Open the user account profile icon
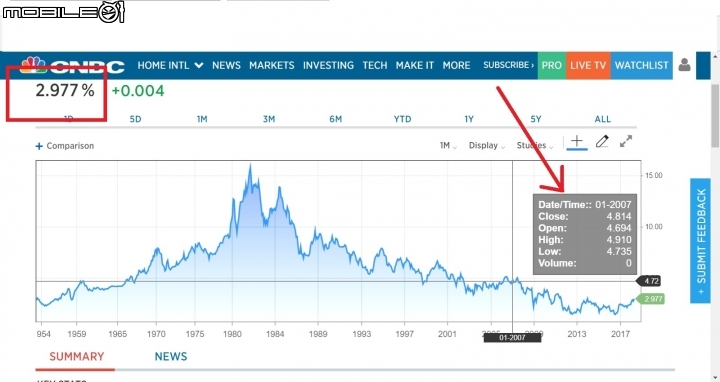 click(x=684, y=65)
